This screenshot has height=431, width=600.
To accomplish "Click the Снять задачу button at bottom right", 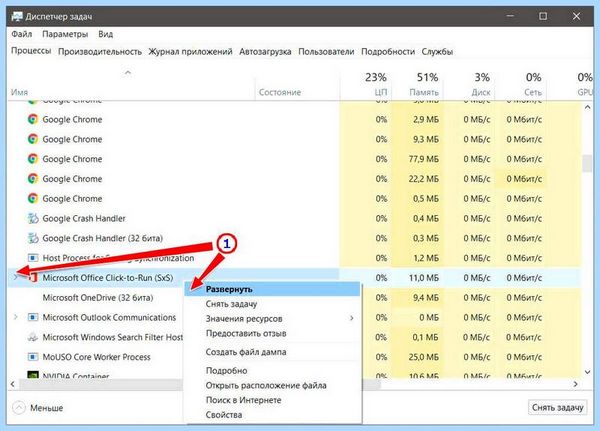I will point(557,408).
